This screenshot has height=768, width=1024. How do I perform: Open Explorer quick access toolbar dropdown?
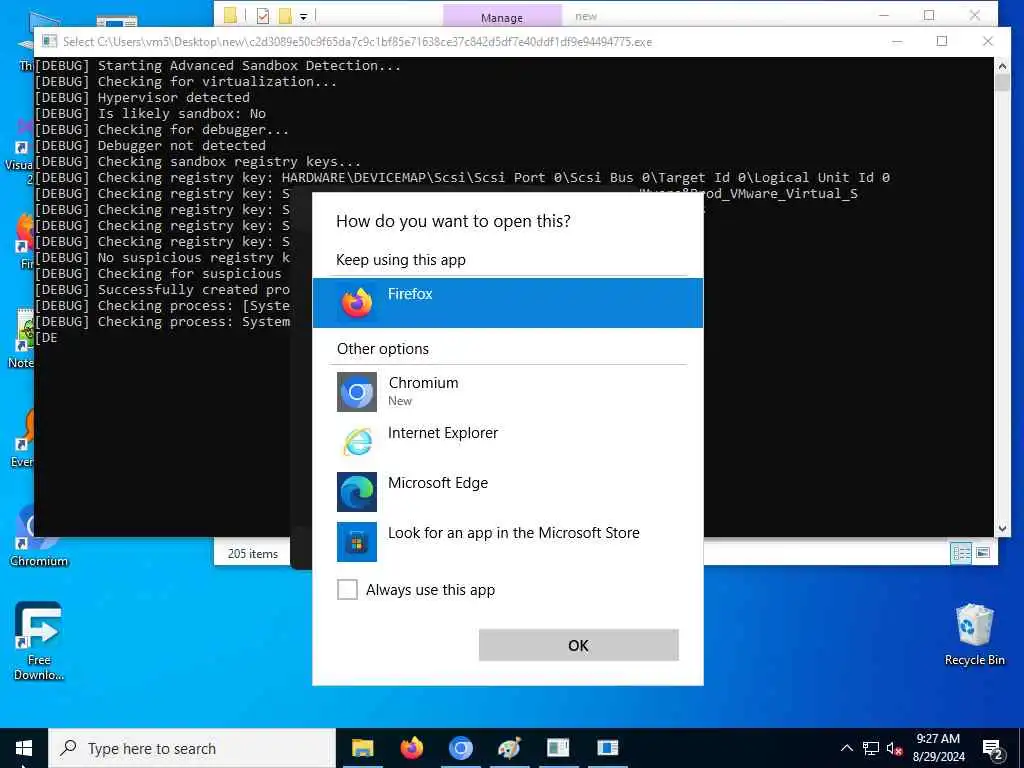coord(304,17)
